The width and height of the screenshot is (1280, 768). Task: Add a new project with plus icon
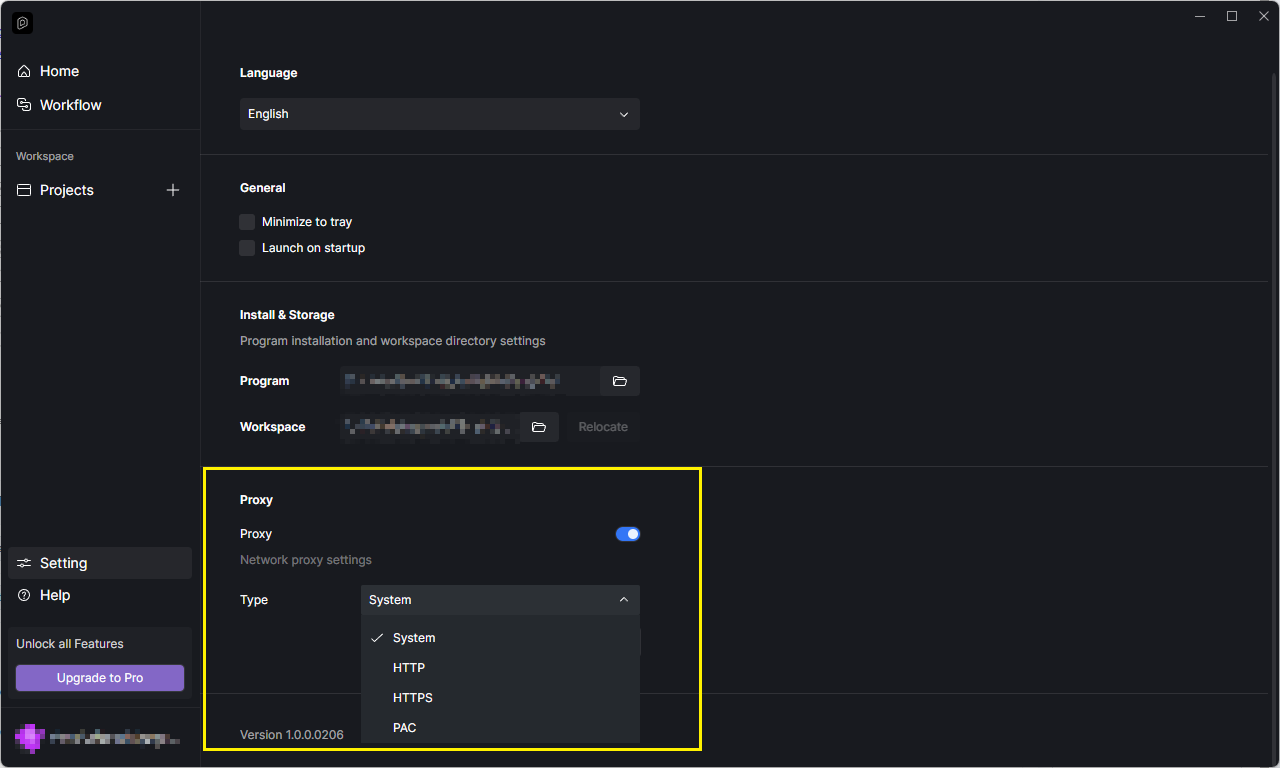point(173,190)
